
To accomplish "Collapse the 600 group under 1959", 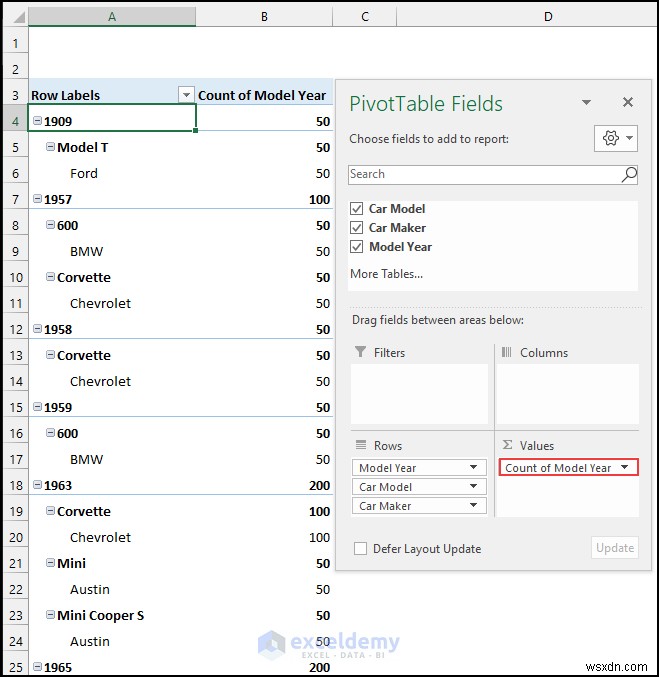I will tap(51, 433).
